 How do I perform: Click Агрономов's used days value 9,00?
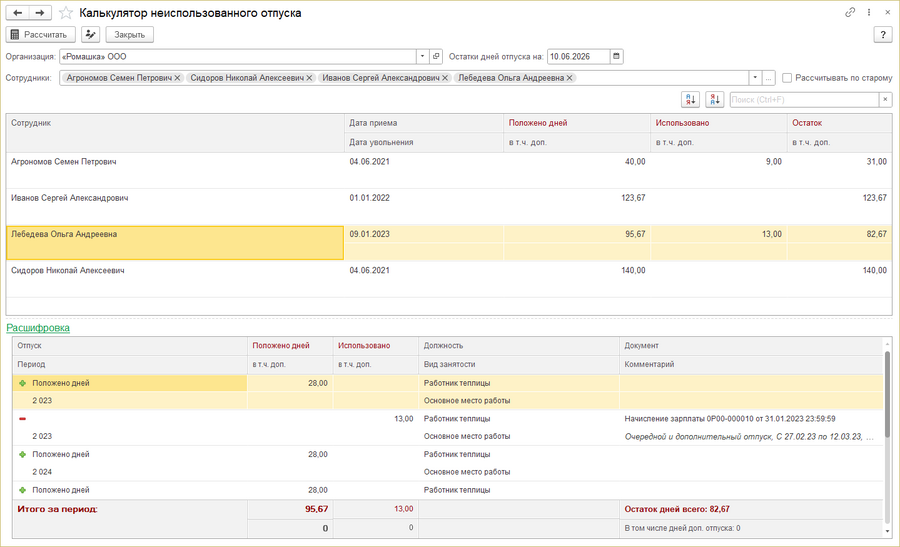773,162
